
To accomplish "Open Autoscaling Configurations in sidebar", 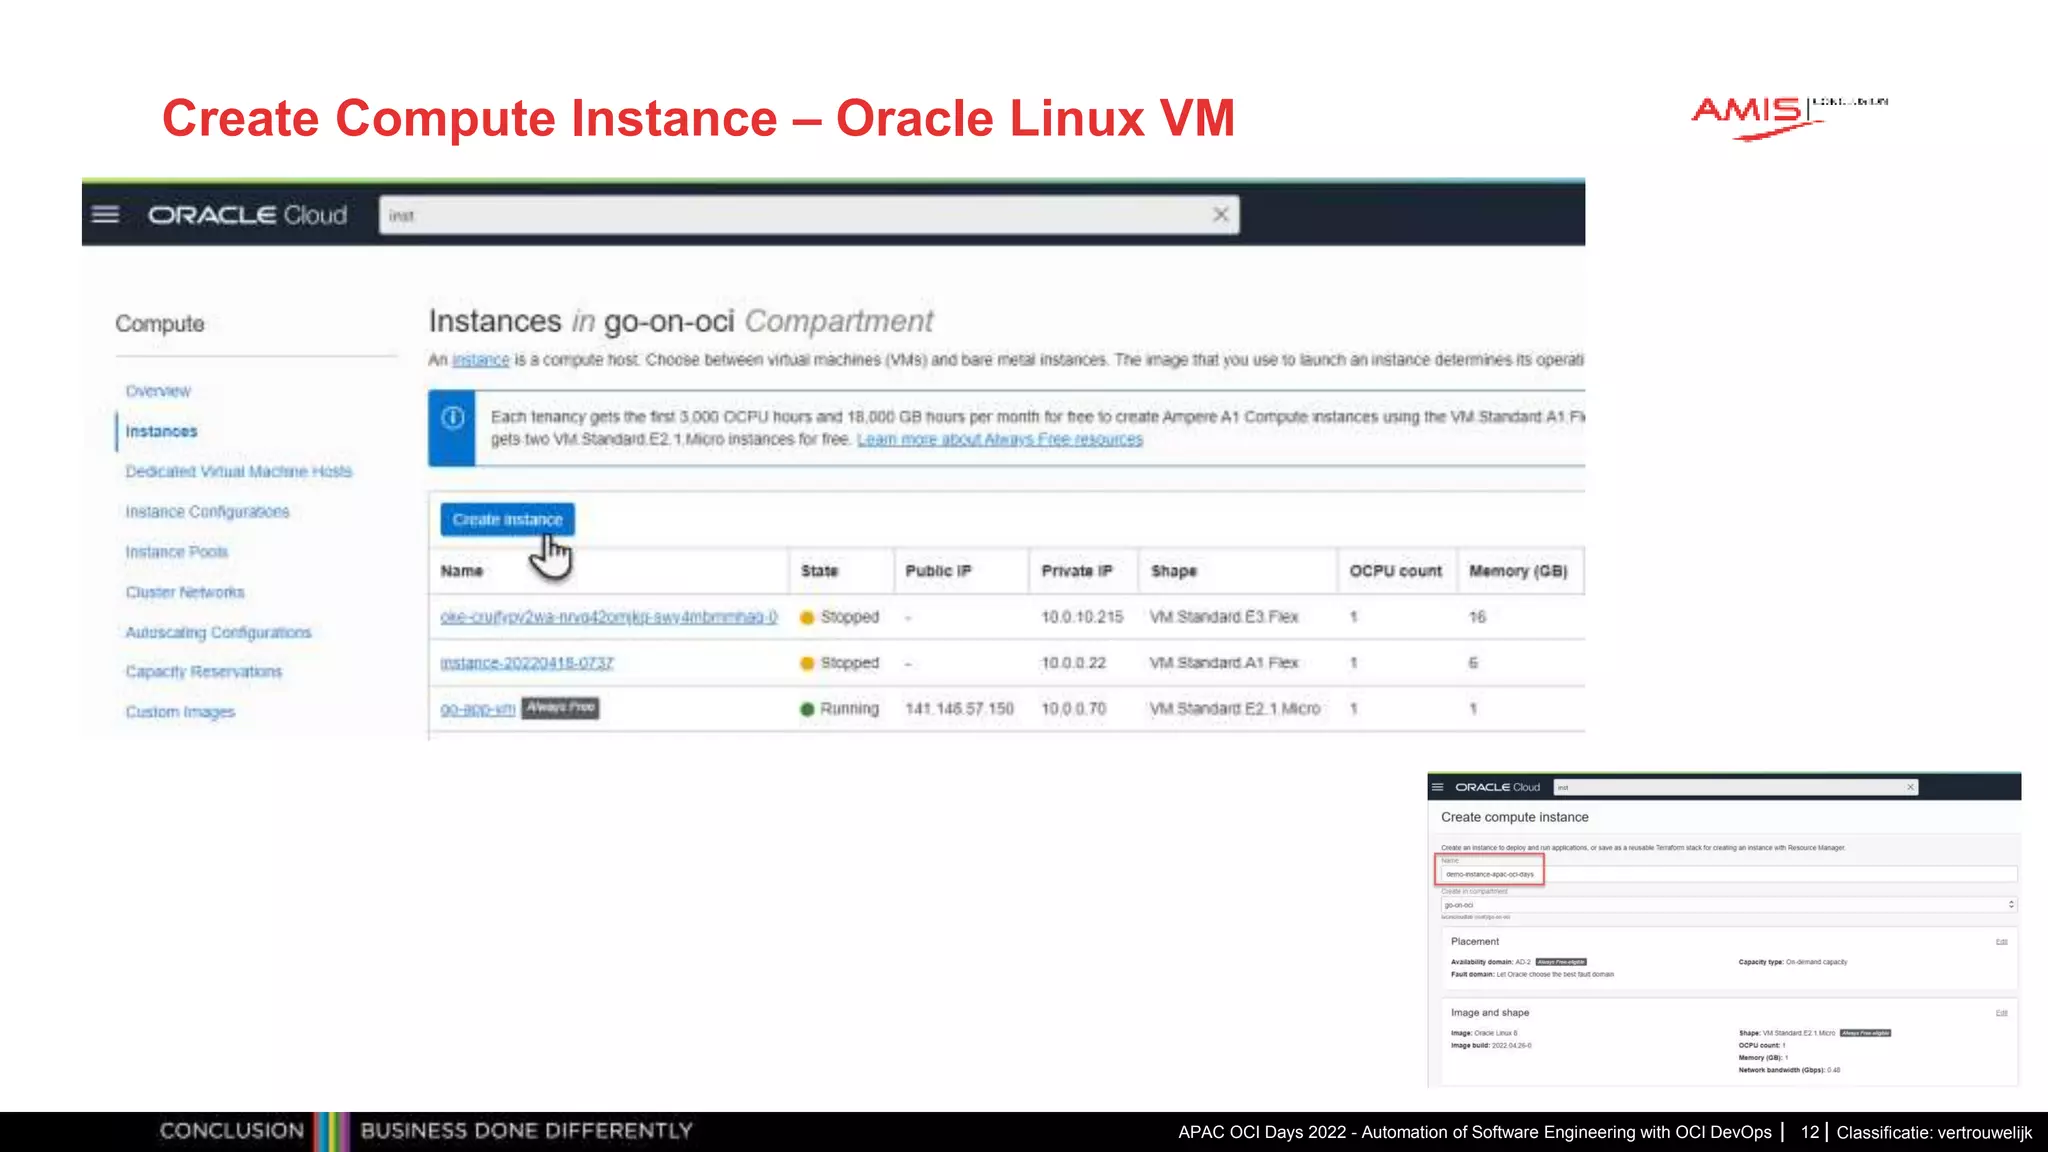I will coord(218,632).
